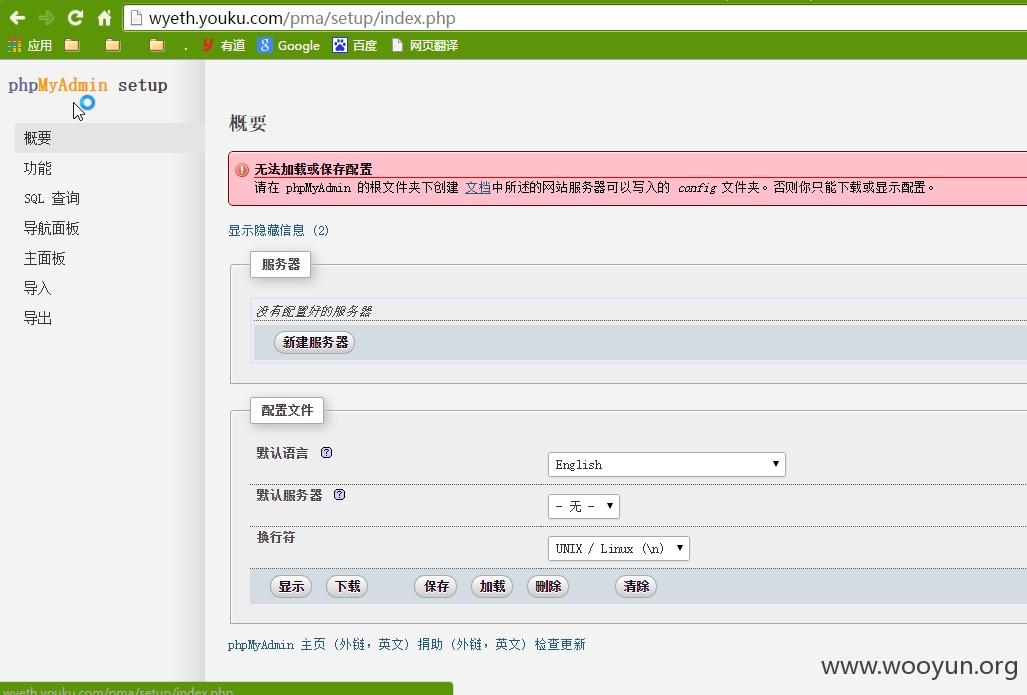Viewport: 1027px width, 695px height.
Task: Open the 捐助 footer link
Action: click(x=430, y=645)
